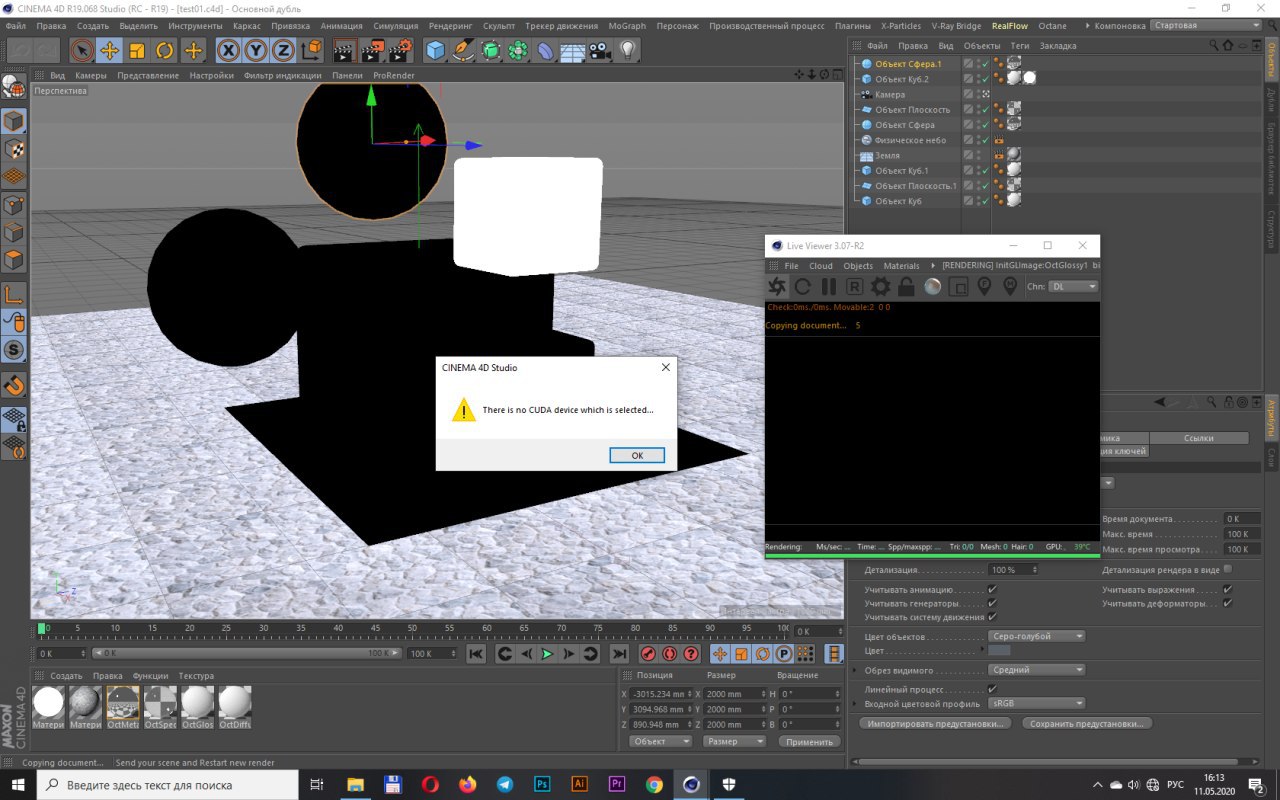Add a floor environment object
The height and width of the screenshot is (800, 1280).
click(572, 50)
